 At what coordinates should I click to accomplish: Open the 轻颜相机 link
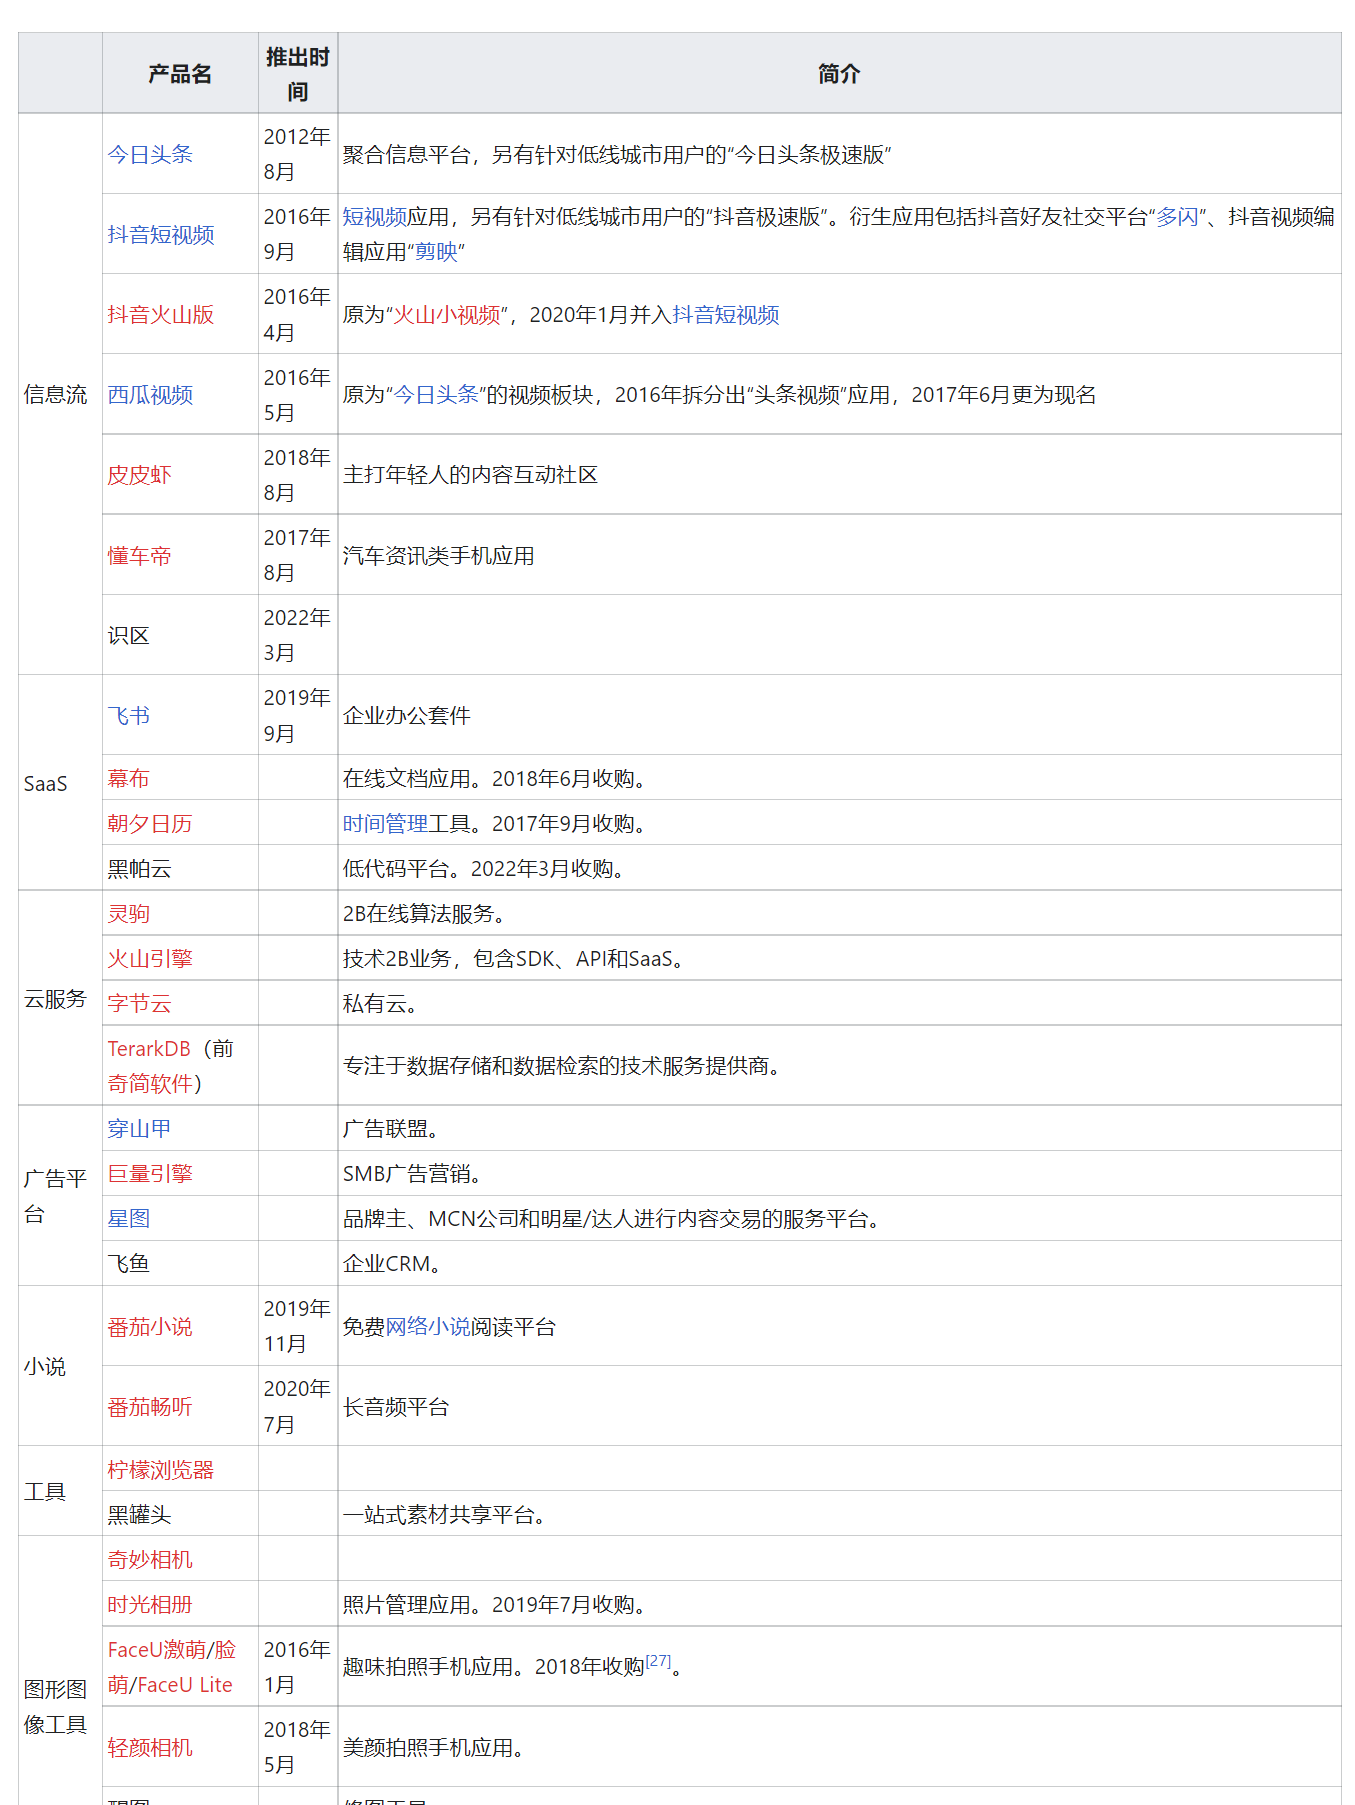[x=150, y=1747]
